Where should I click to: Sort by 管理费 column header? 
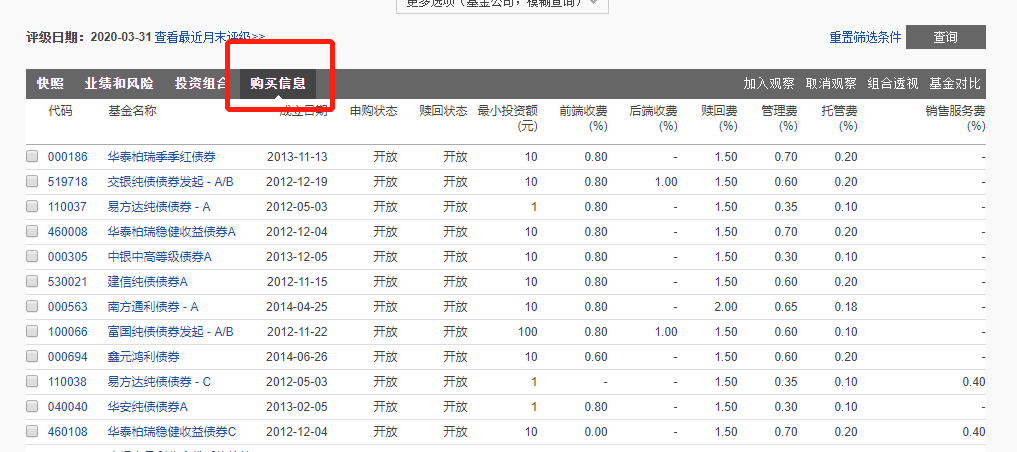click(x=778, y=111)
